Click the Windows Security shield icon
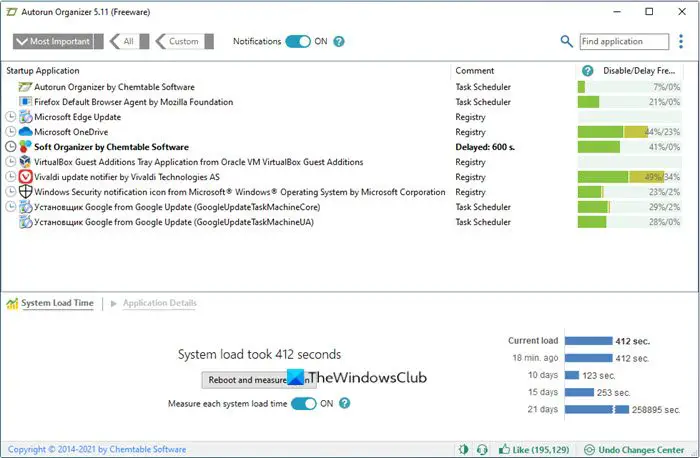This screenshot has width=700, height=458. pos(25,192)
